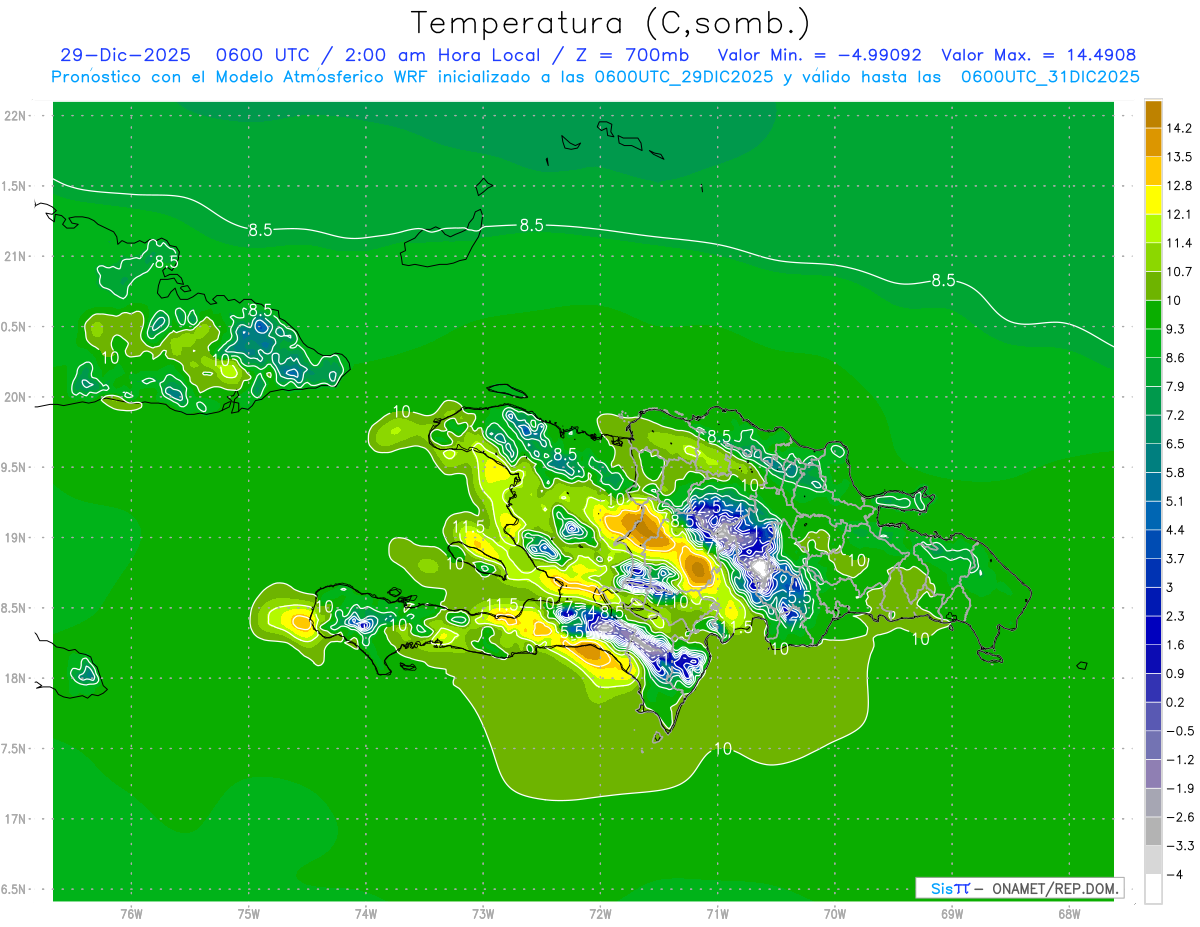Click the '20N' latitude axis label
The height and width of the screenshot is (927, 1200).
(x=16, y=398)
